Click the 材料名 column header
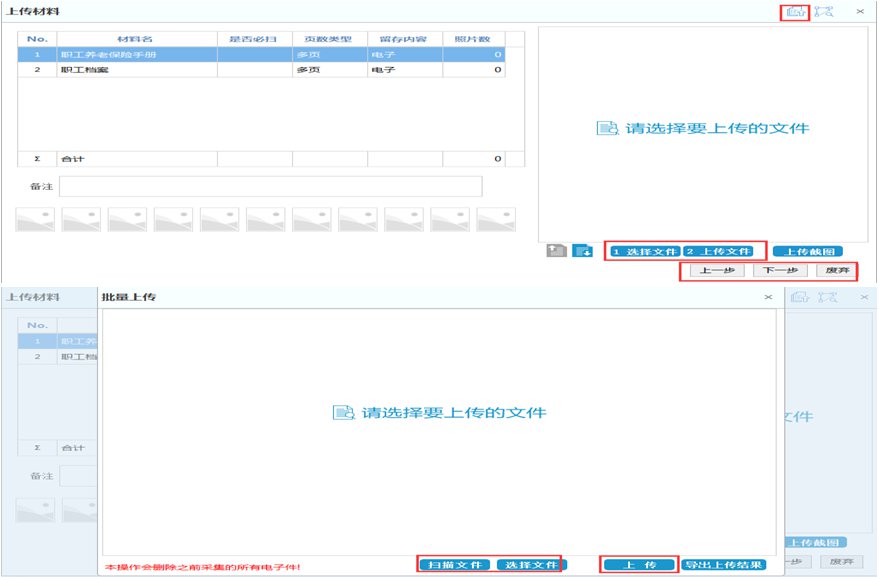Image resolution: width=879 pixels, height=577 pixels. [x=137, y=39]
